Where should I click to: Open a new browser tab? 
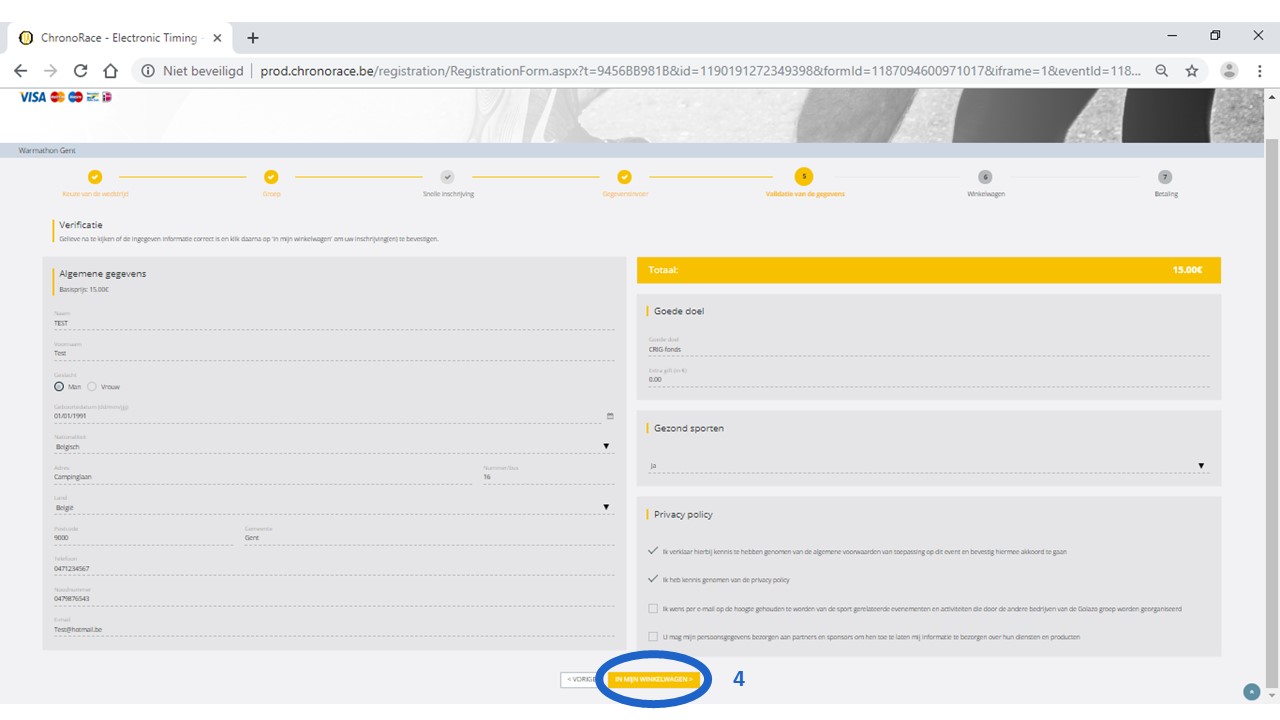click(x=253, y=38)
